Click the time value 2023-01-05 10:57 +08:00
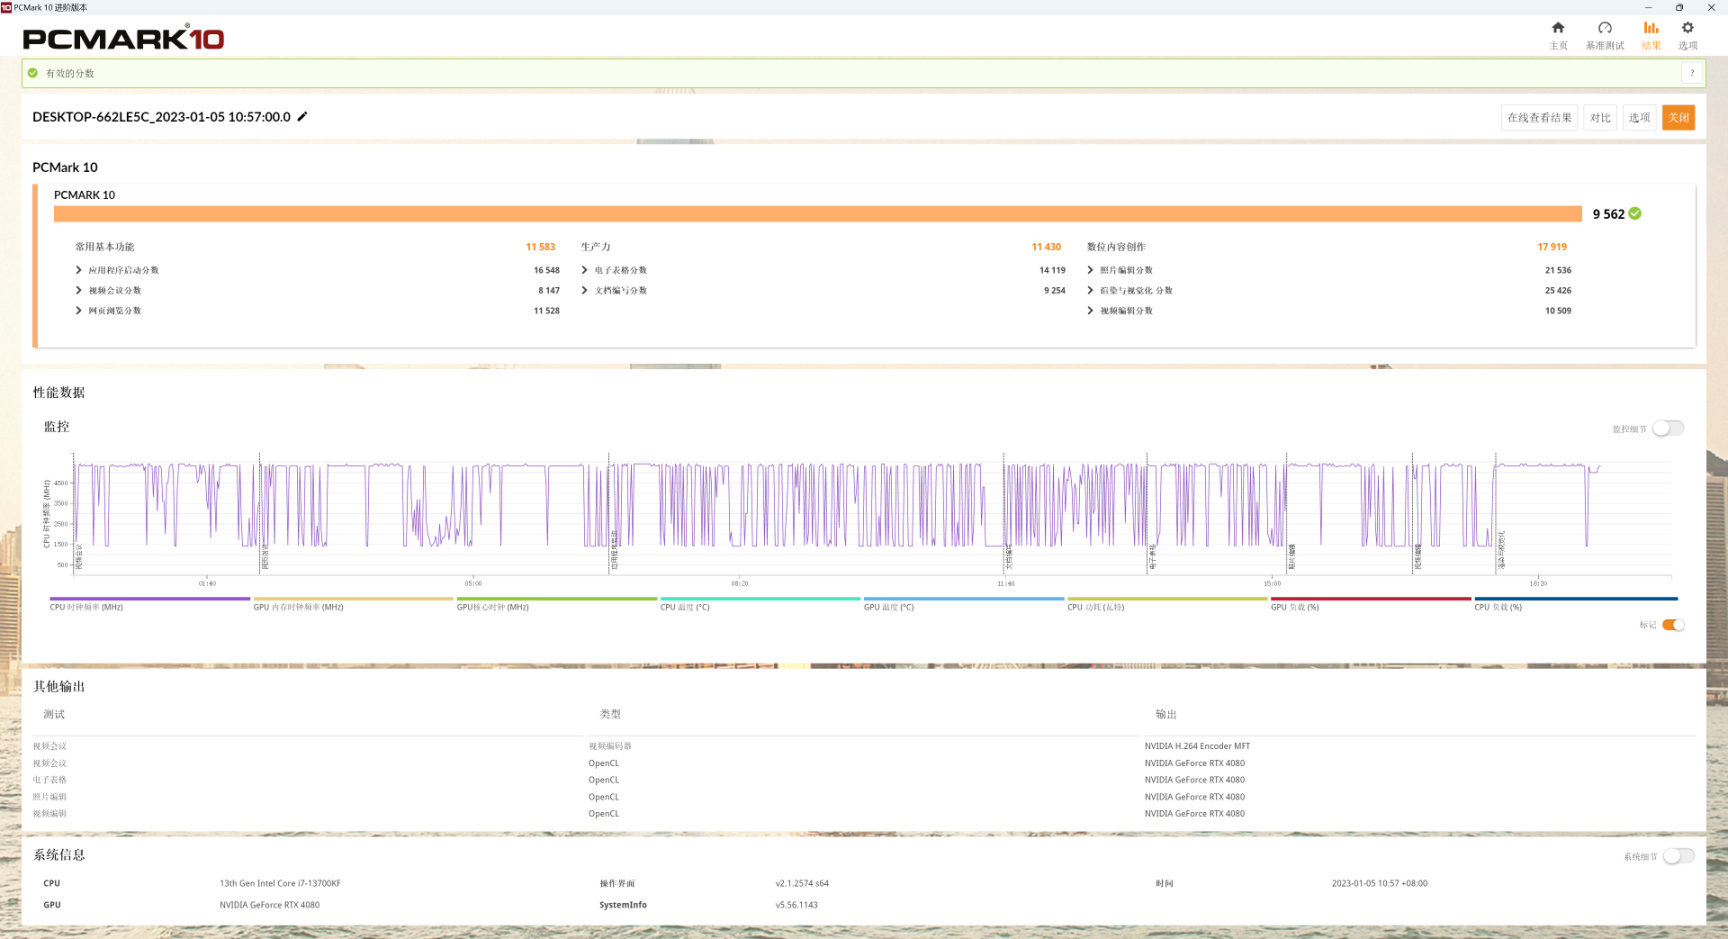The image size is (1728, 939). [x=1379, y=883]
